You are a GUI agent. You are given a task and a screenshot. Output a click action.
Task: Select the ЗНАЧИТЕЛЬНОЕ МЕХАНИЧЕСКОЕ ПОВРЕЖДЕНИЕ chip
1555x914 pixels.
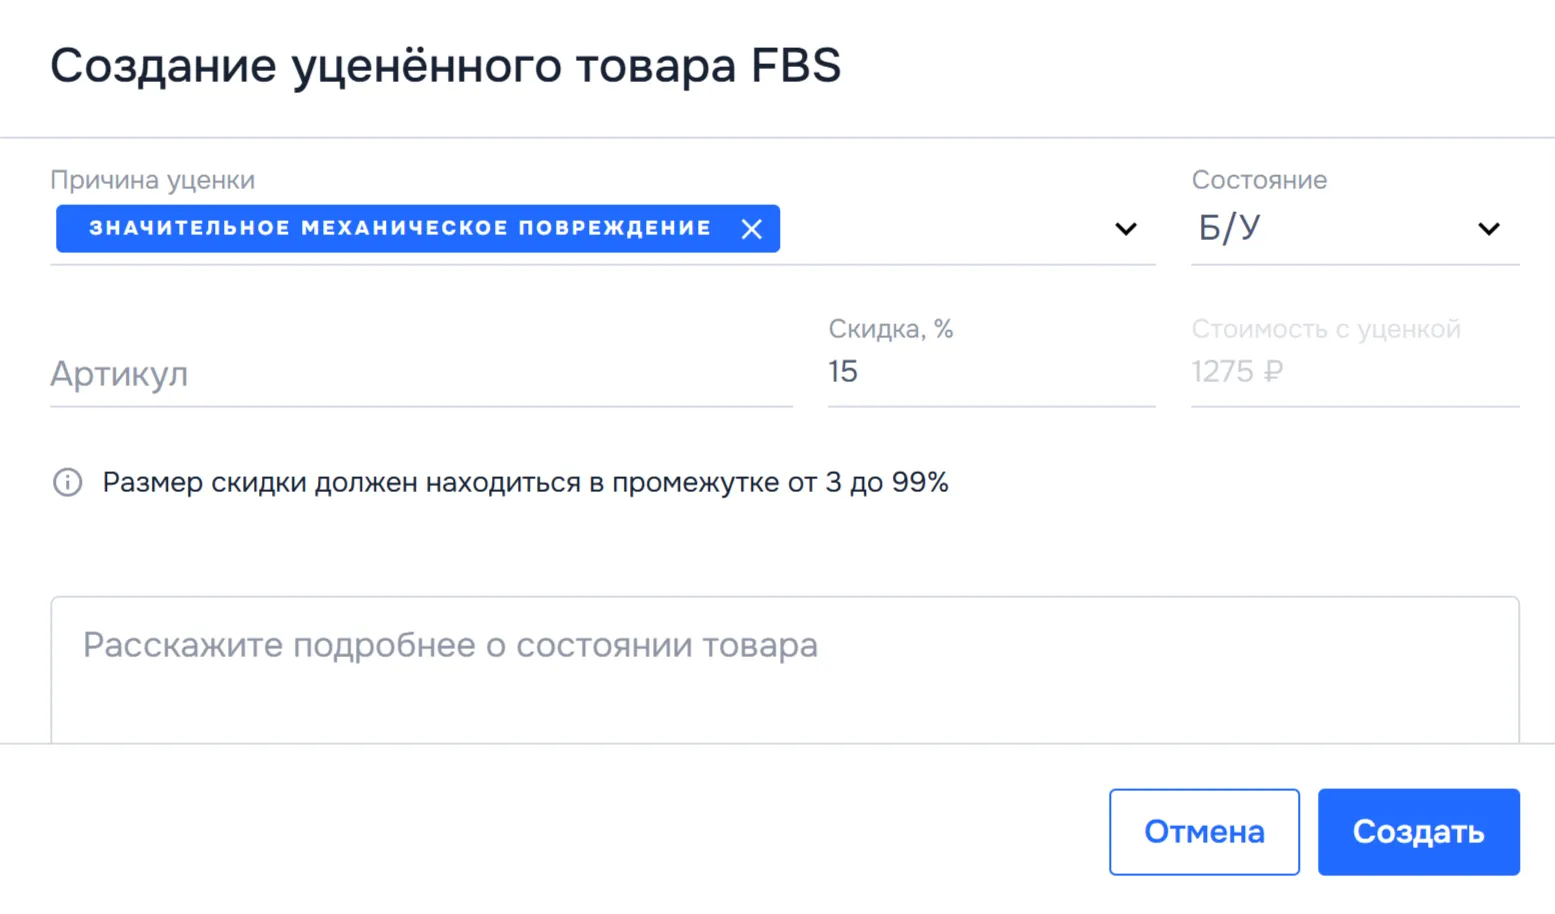[x=400, y=229]
